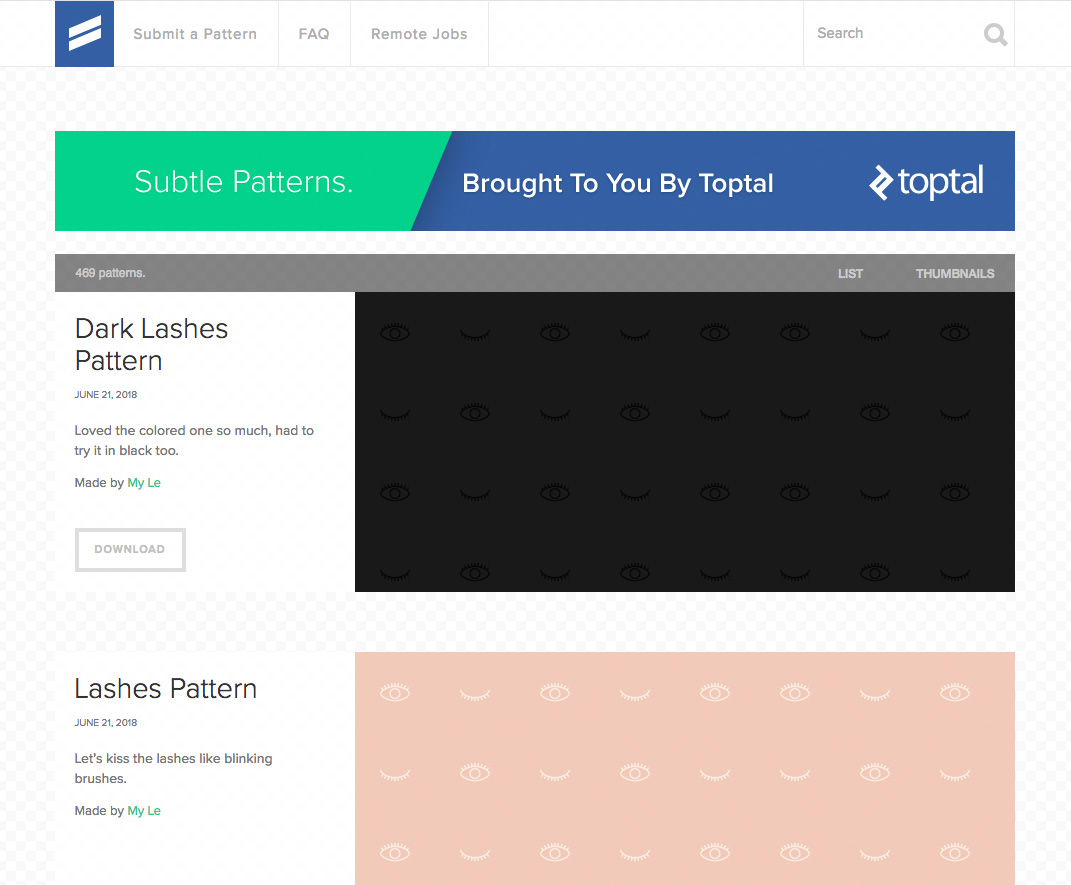Click the Dark Lashes Pattern title

tap(151, 344)
